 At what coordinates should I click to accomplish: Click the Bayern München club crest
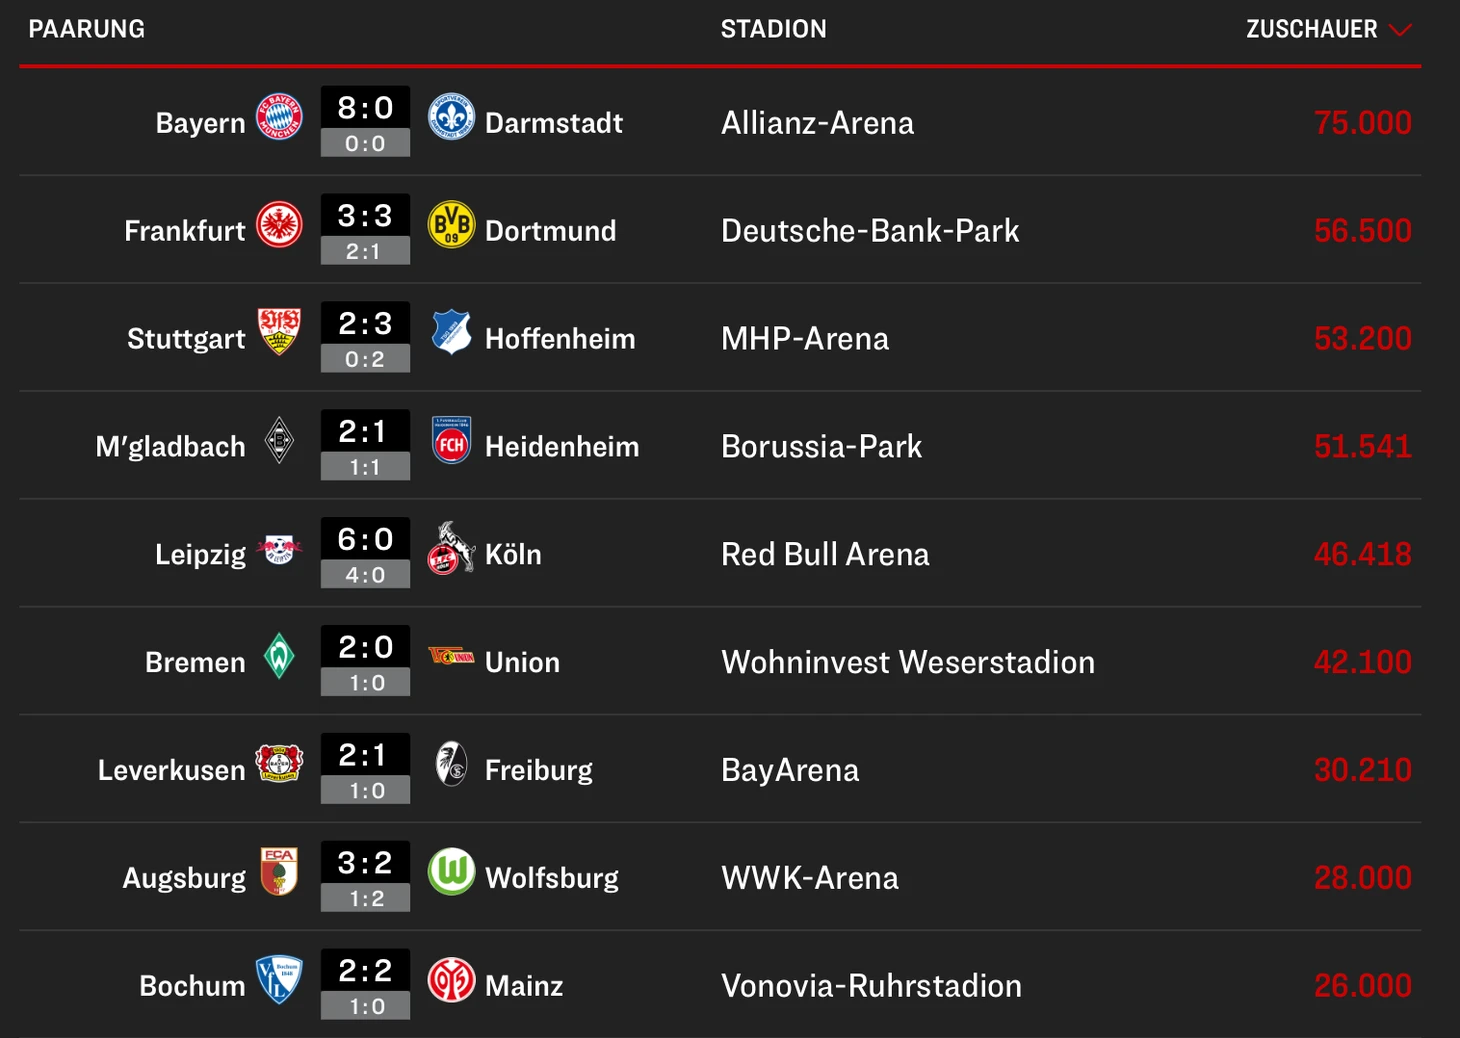point(279,118)
